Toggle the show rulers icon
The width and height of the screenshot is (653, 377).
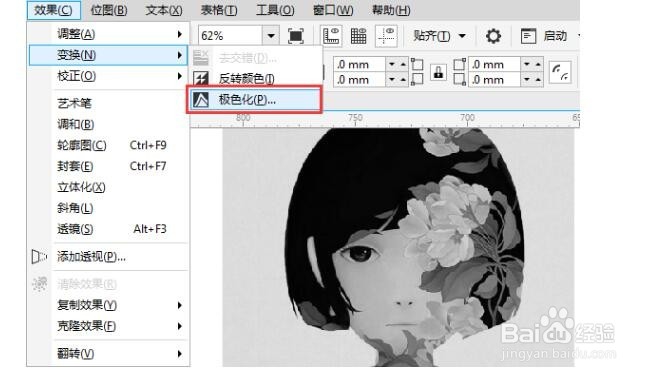pos(331,36)
